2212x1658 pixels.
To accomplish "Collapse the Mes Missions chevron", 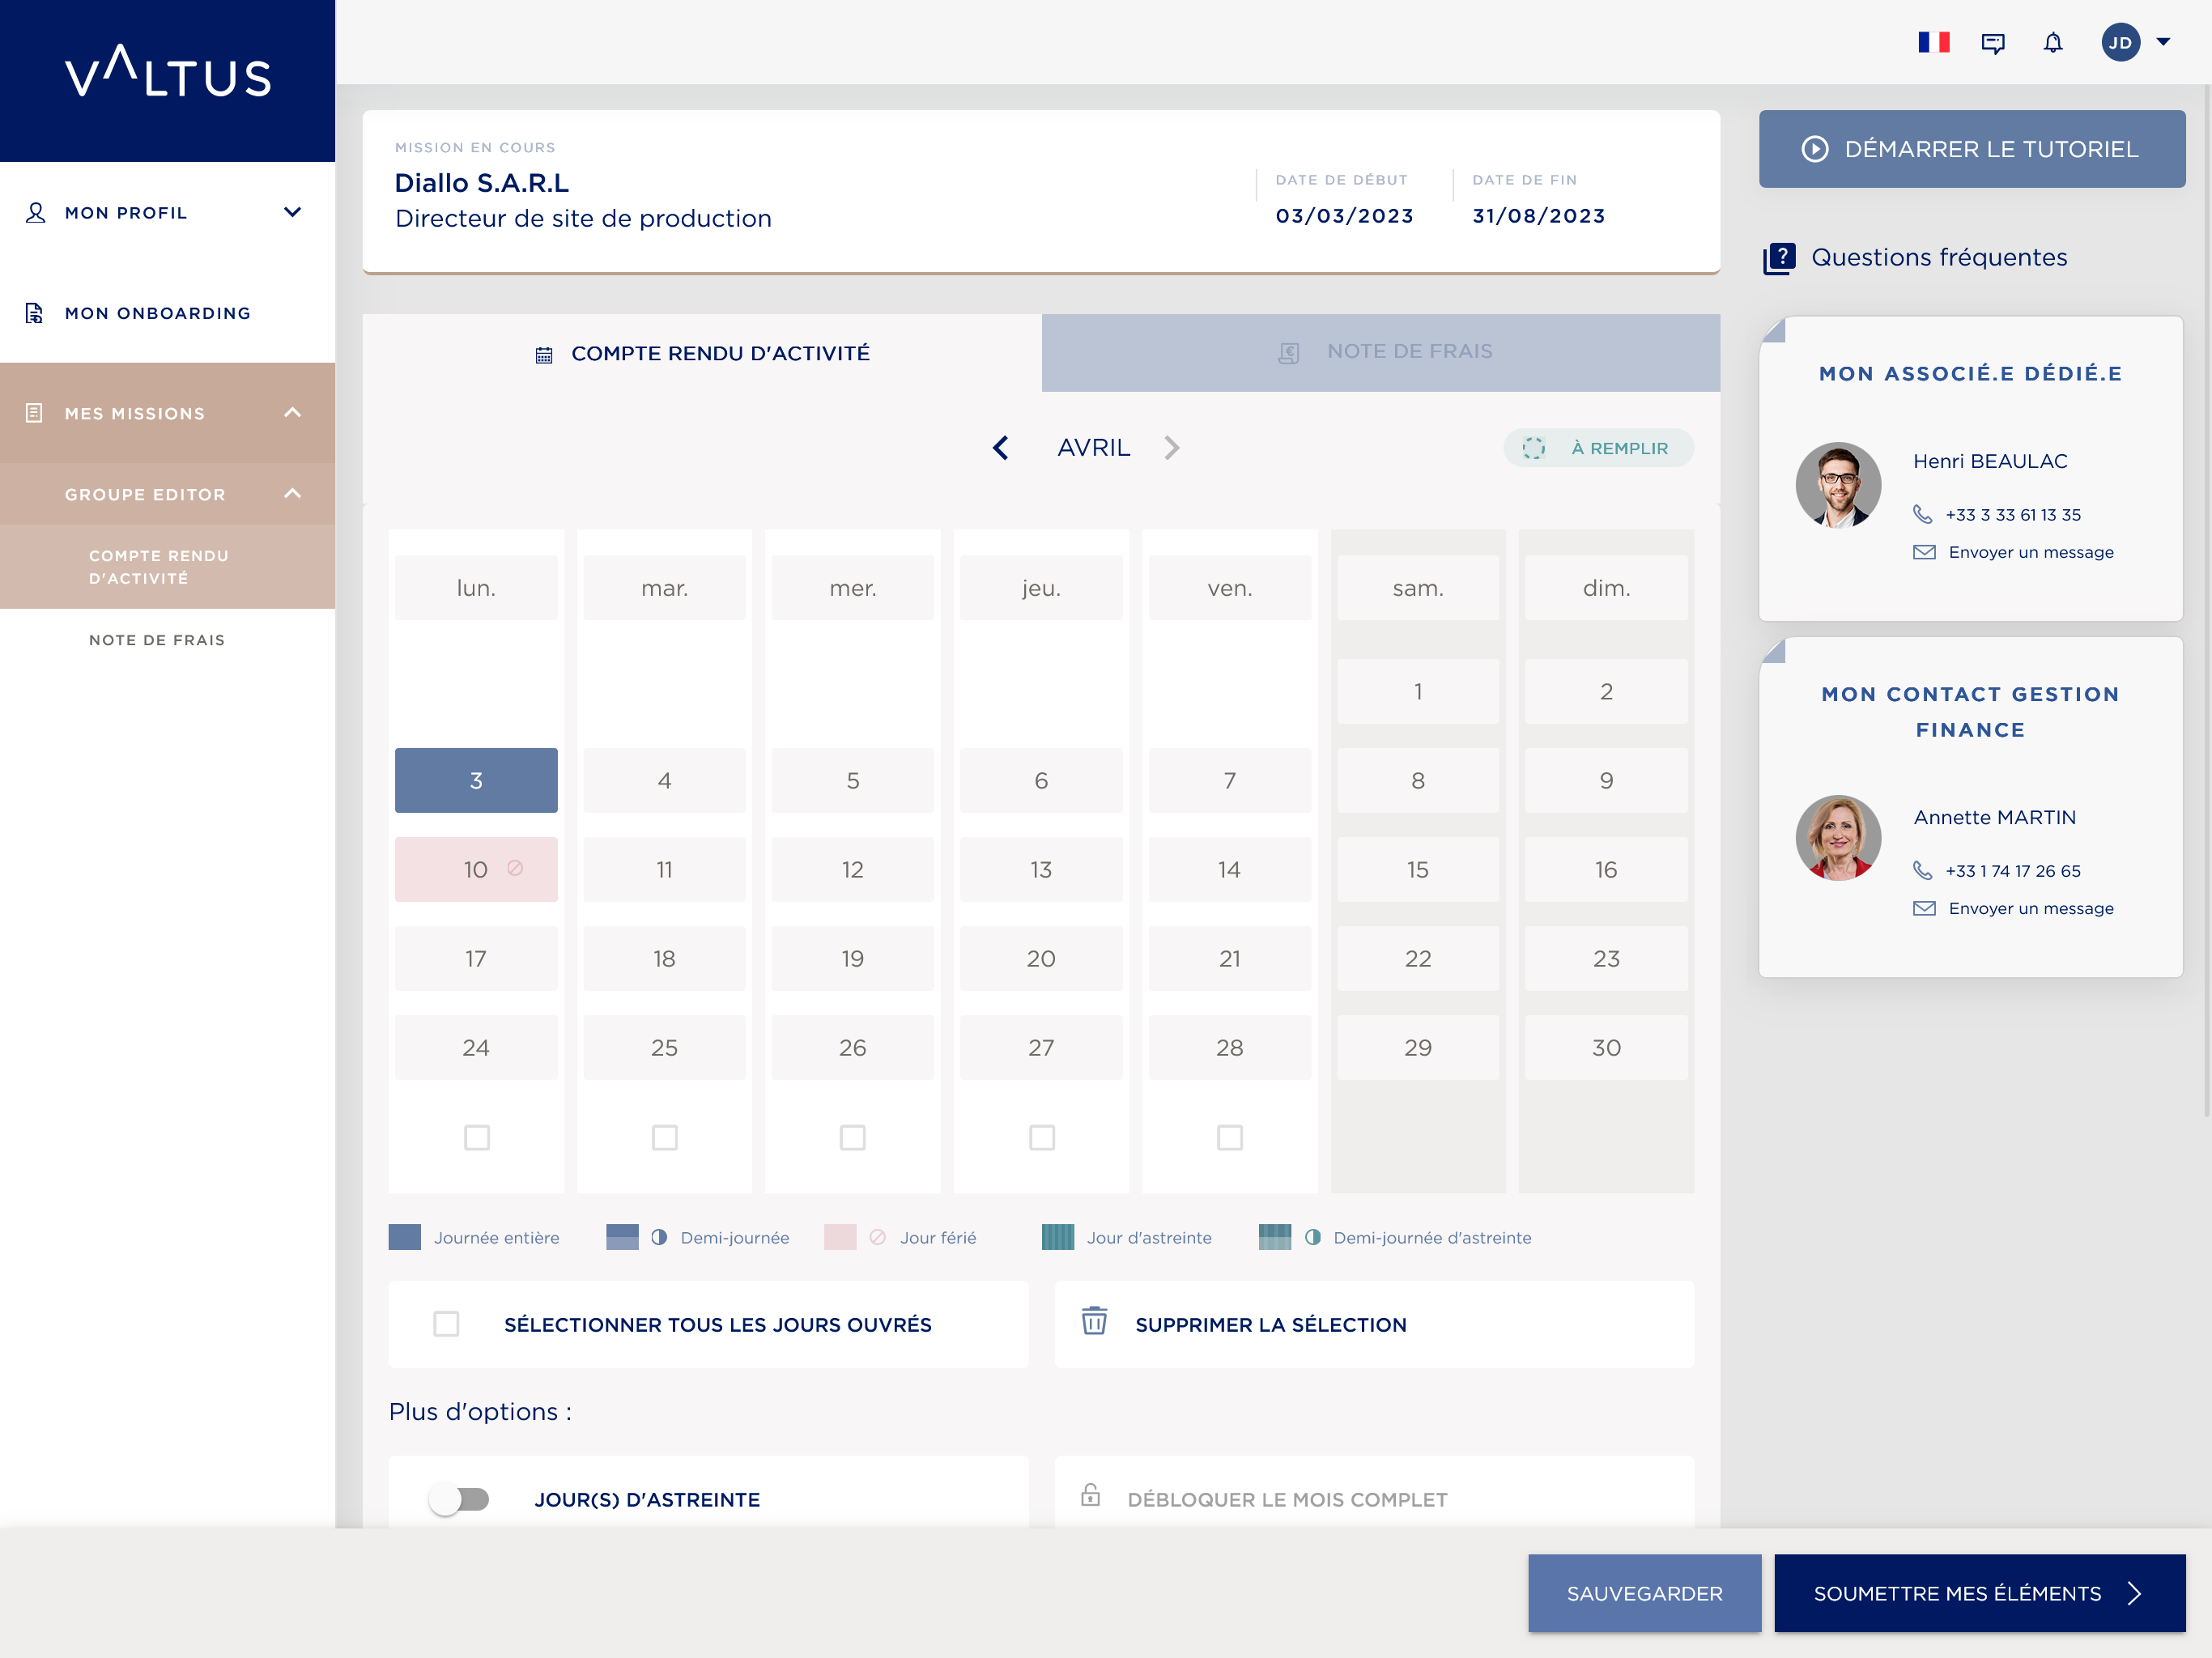I will point(292,412).
